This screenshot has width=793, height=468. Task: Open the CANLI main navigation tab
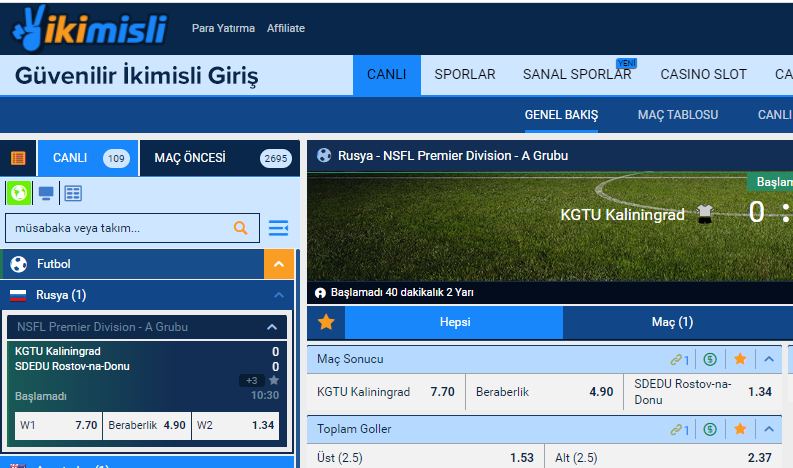(387, 74)
